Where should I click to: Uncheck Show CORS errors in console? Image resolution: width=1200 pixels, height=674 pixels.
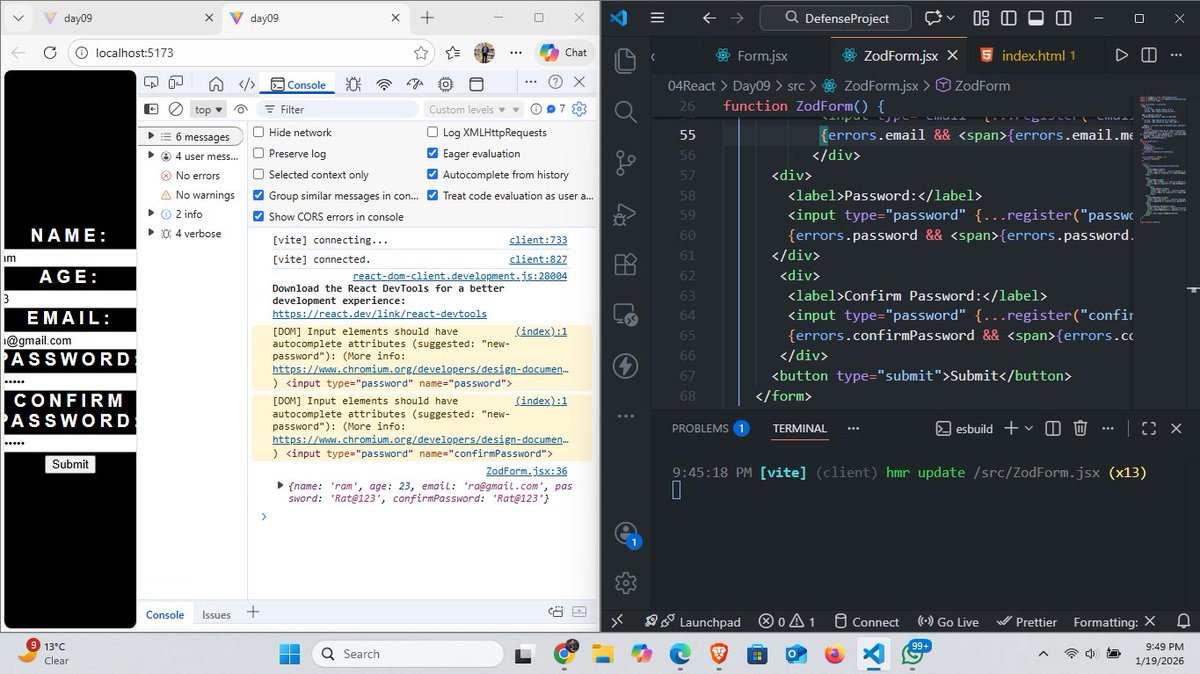coord(259,216)
